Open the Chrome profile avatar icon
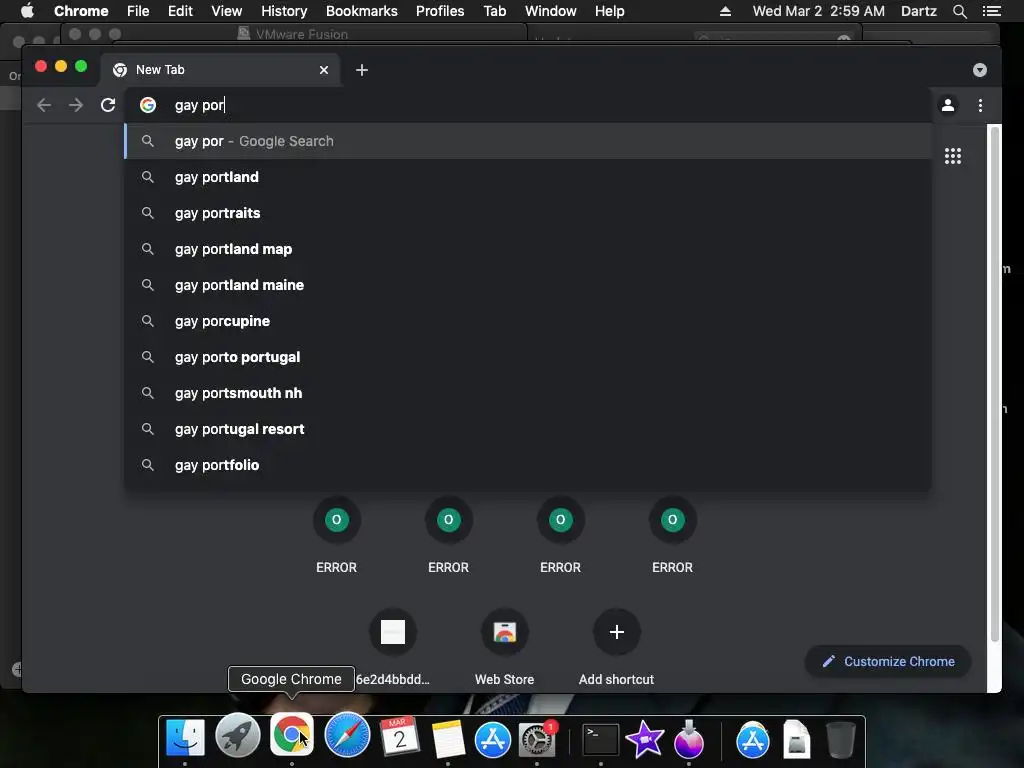The height and width of the screenshot is (768, 1024). pos(948,105)
